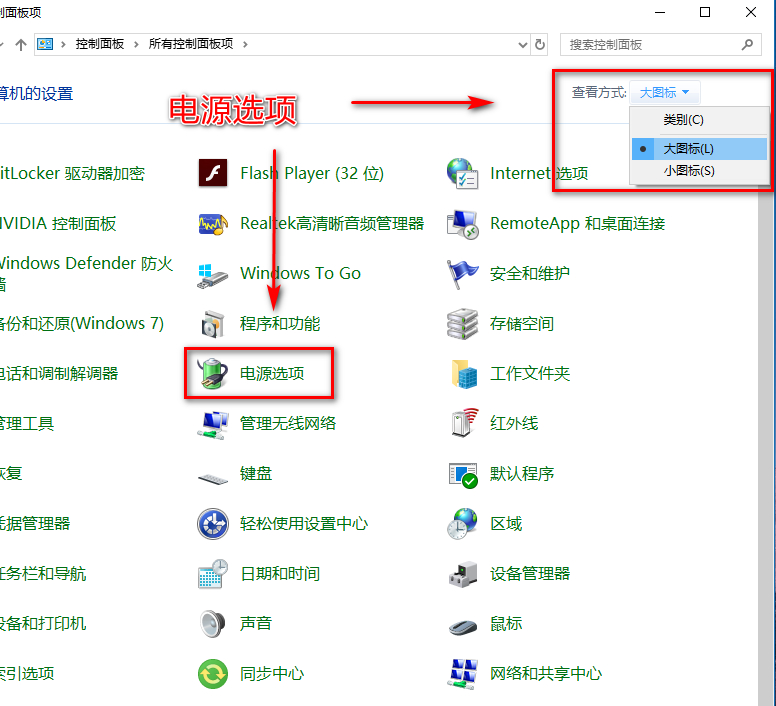776x706 pixels.
Task: Open the Realtek高清晰音频管理器 icon
Action: [213, 224]
